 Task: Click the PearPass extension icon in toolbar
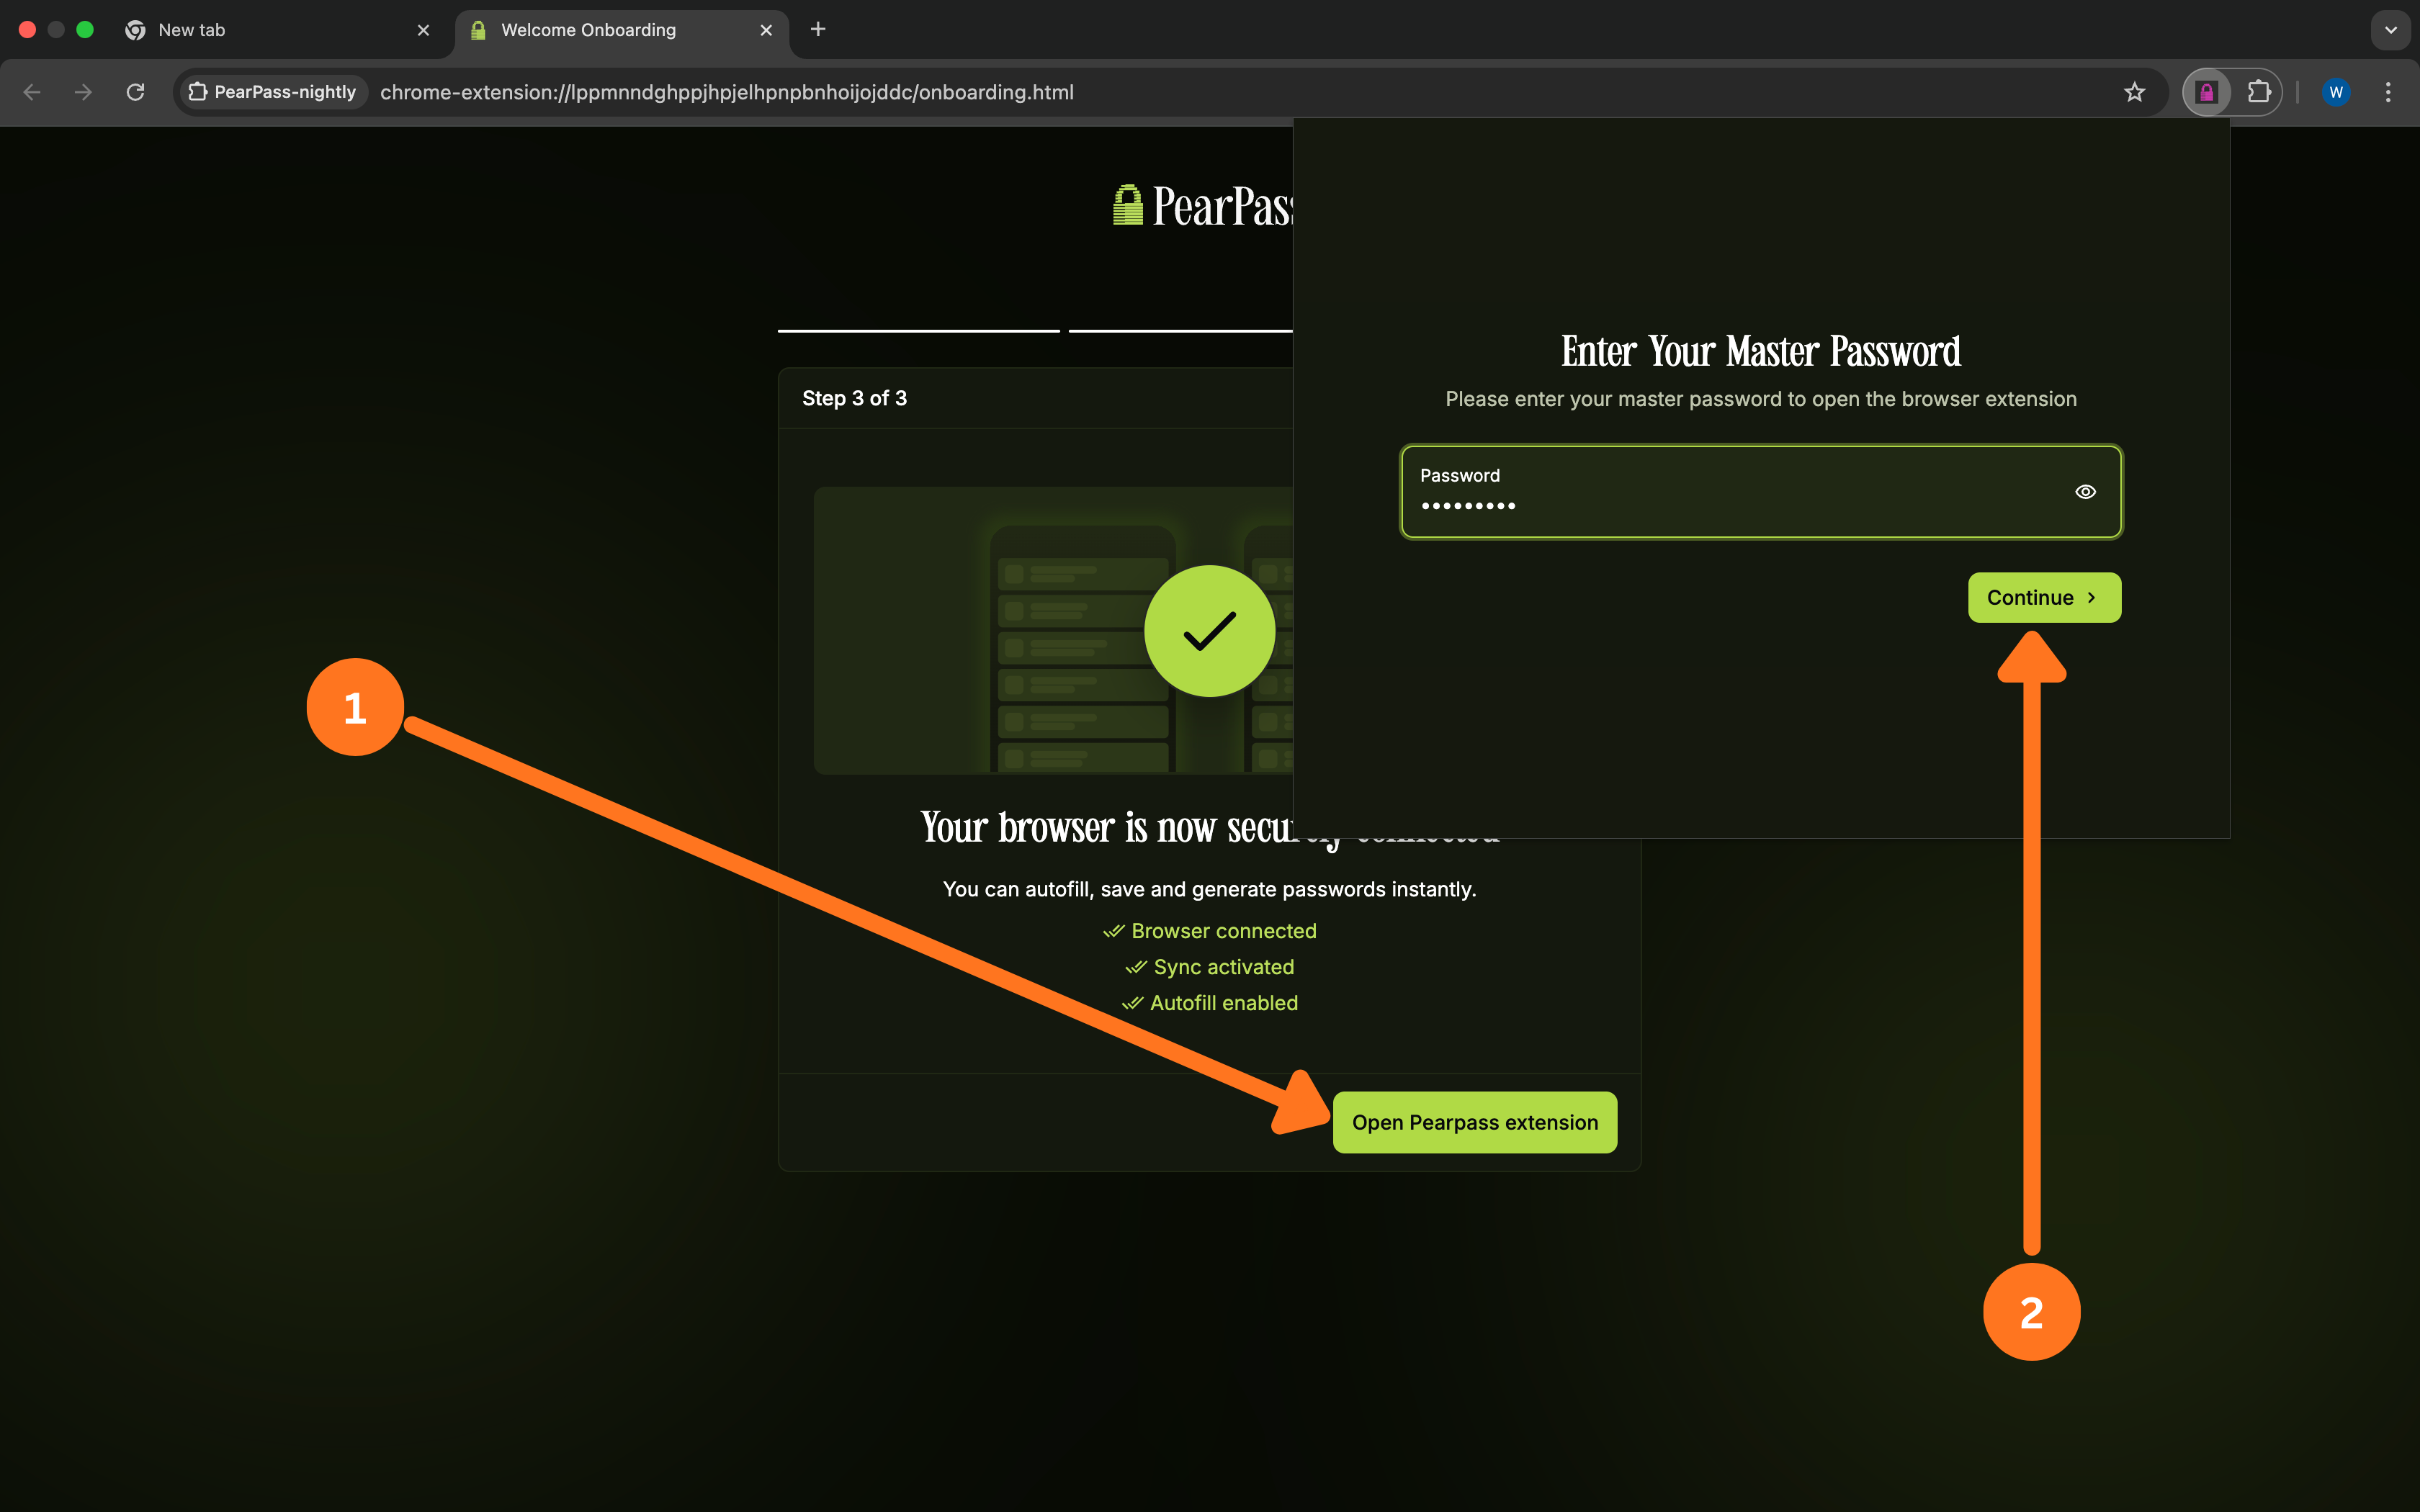2207,92
